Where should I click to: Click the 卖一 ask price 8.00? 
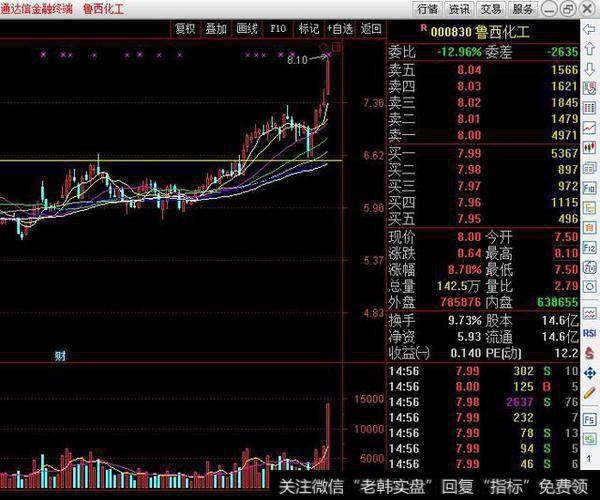[x=469, y=135]
